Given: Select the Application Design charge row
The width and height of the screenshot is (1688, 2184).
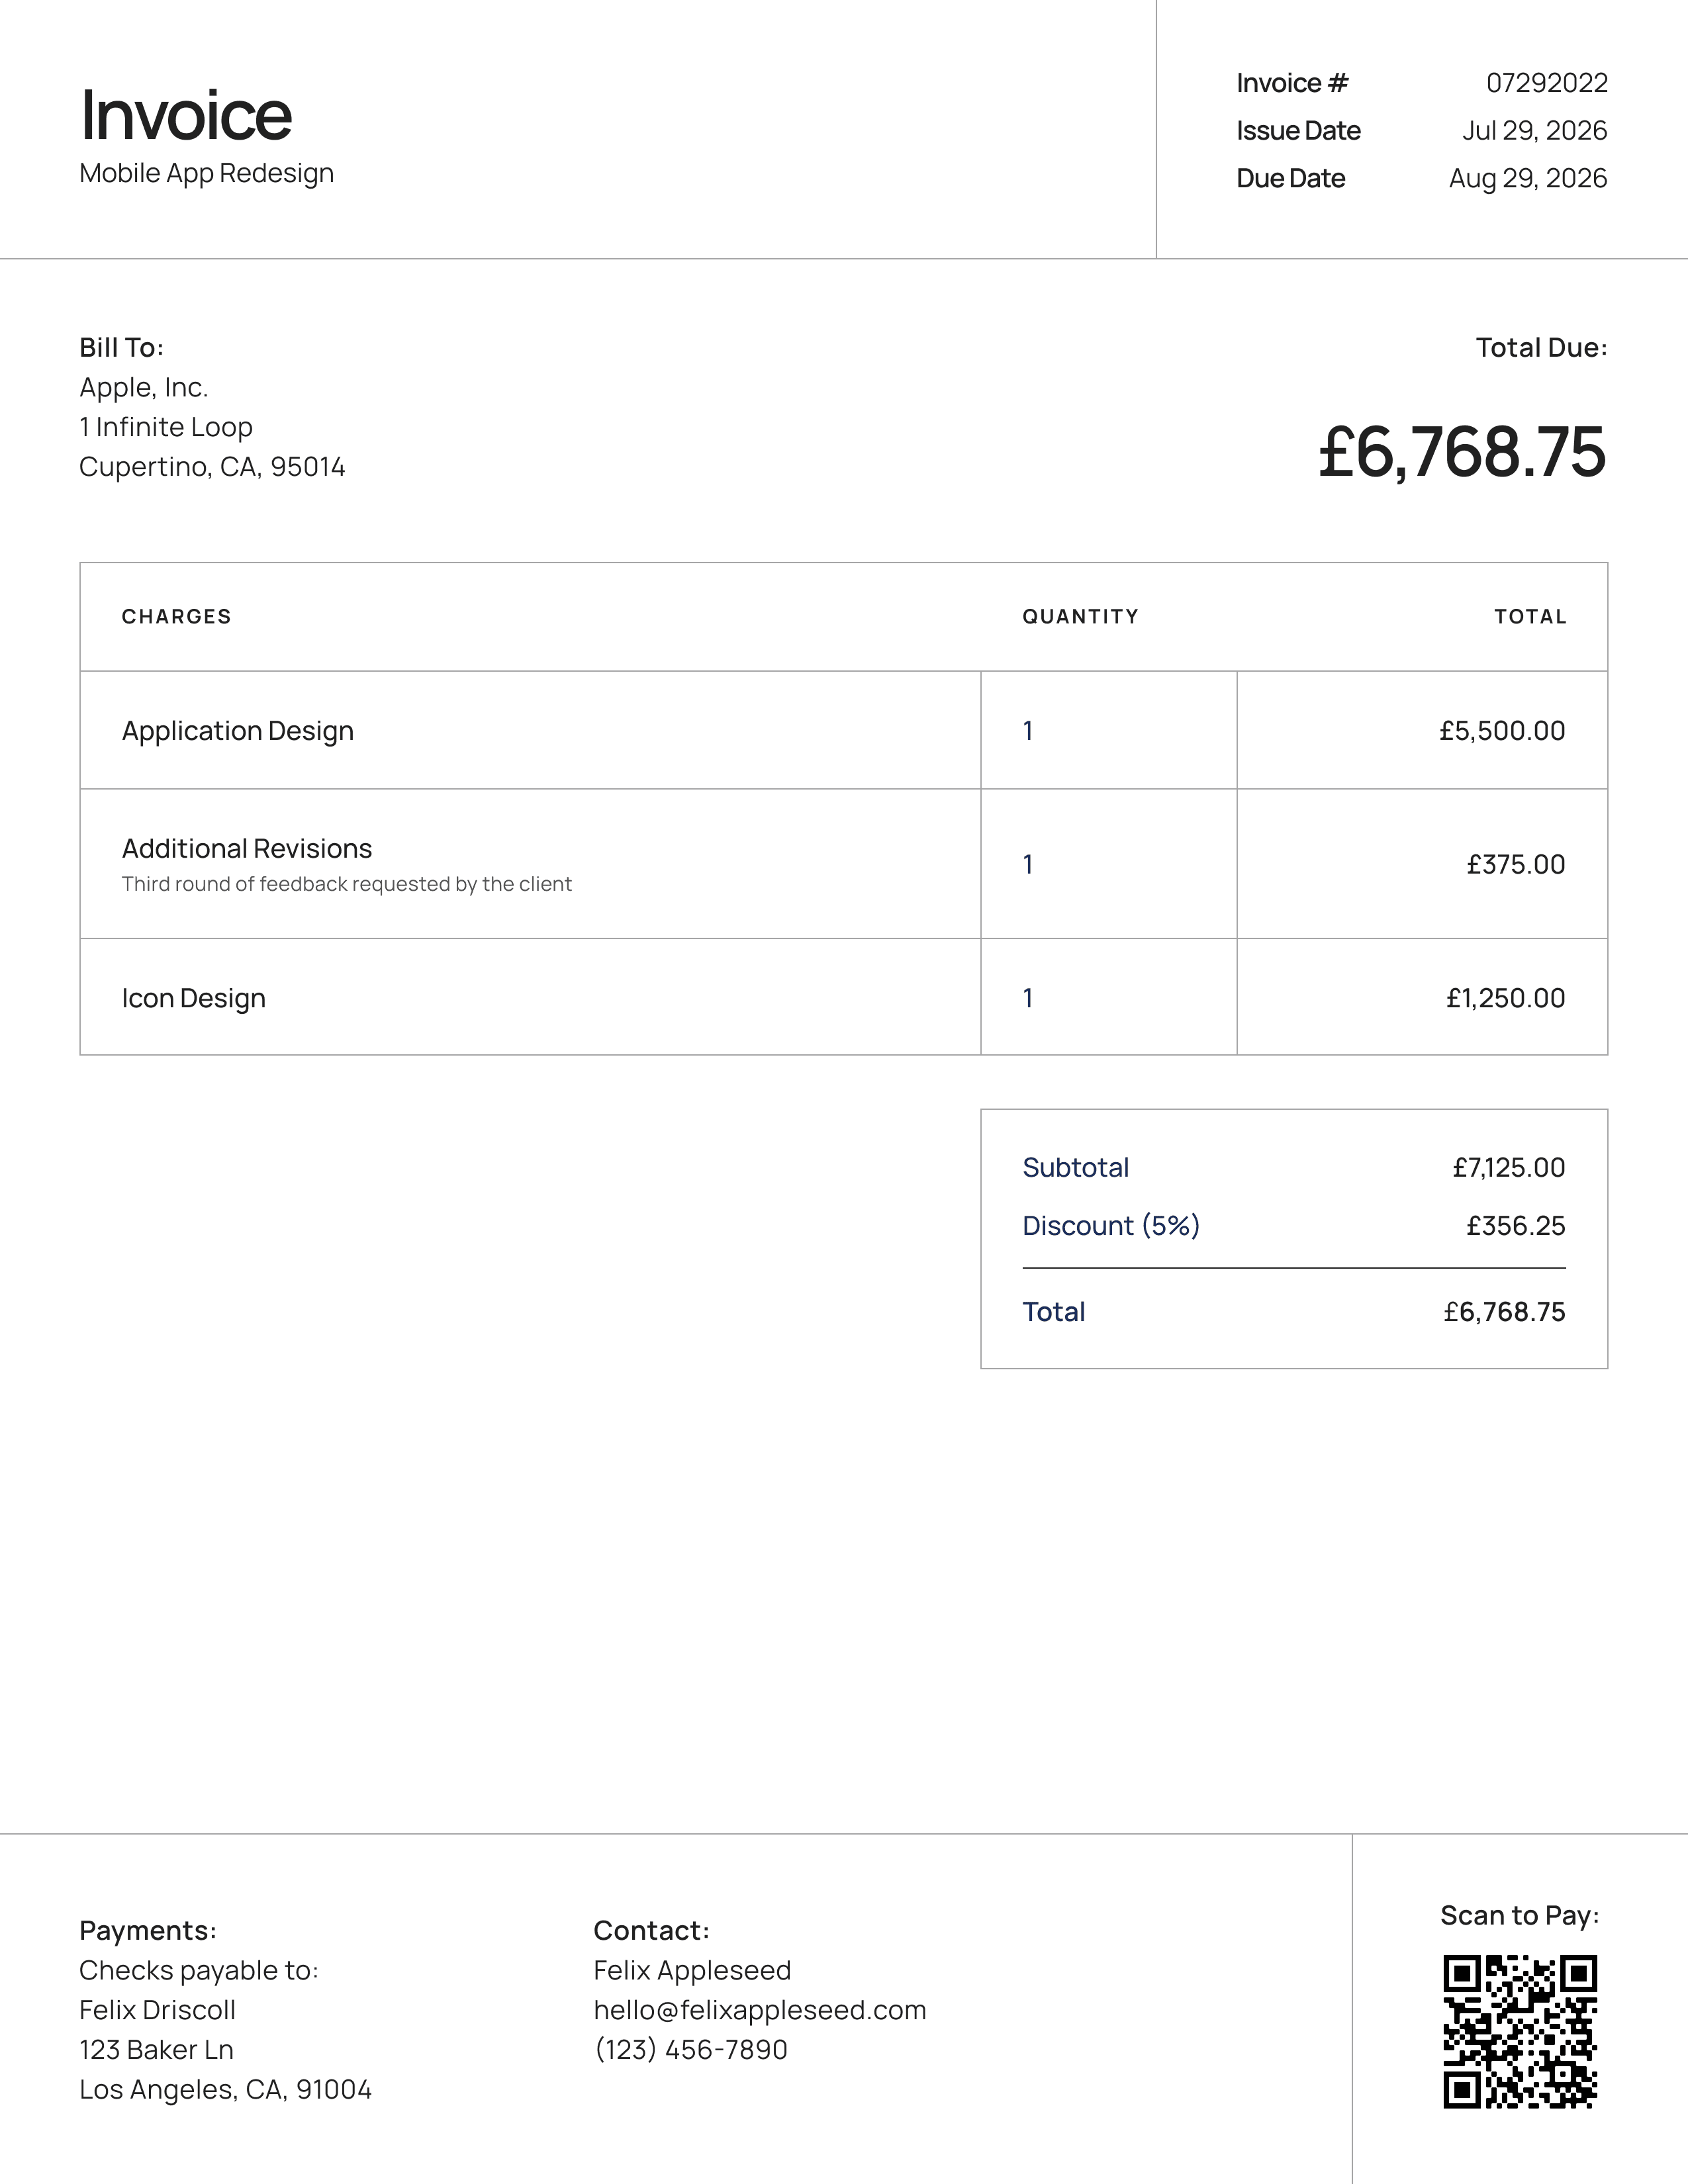Looking at the screenshot, I should [844, 730].
